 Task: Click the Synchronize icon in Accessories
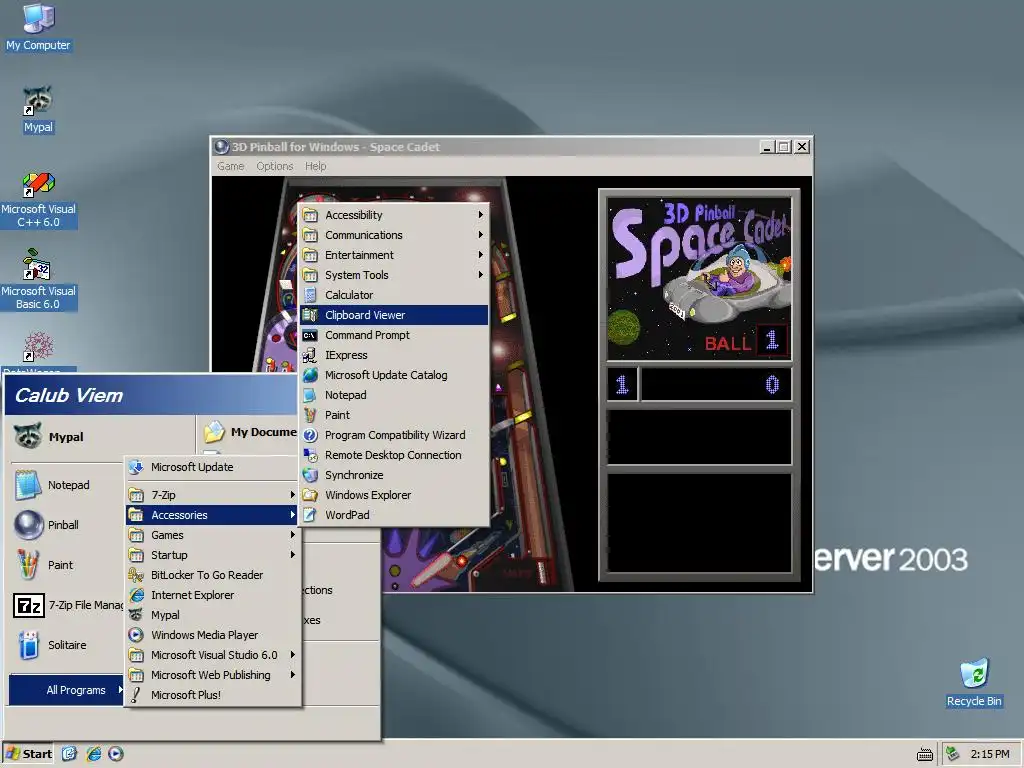[x=310, y=475]
